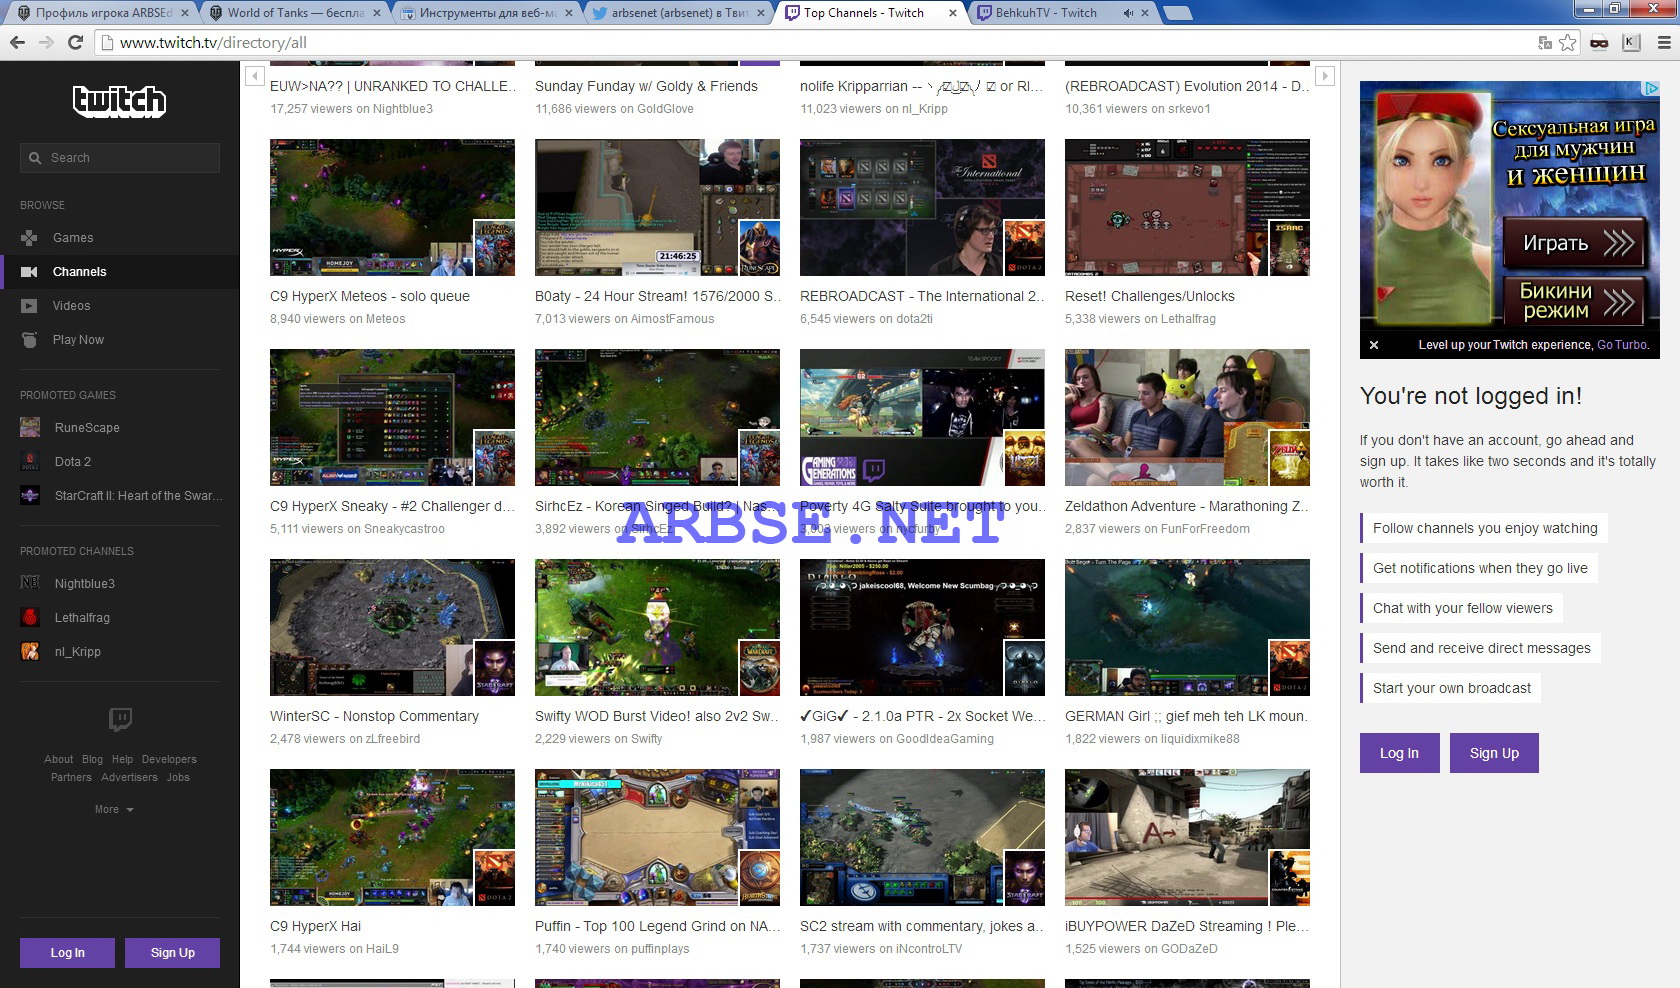1680x988 pixels.
Task: Open the C9 HyperX Meteos stream thumbnail
Action: (x=392, y=208)
